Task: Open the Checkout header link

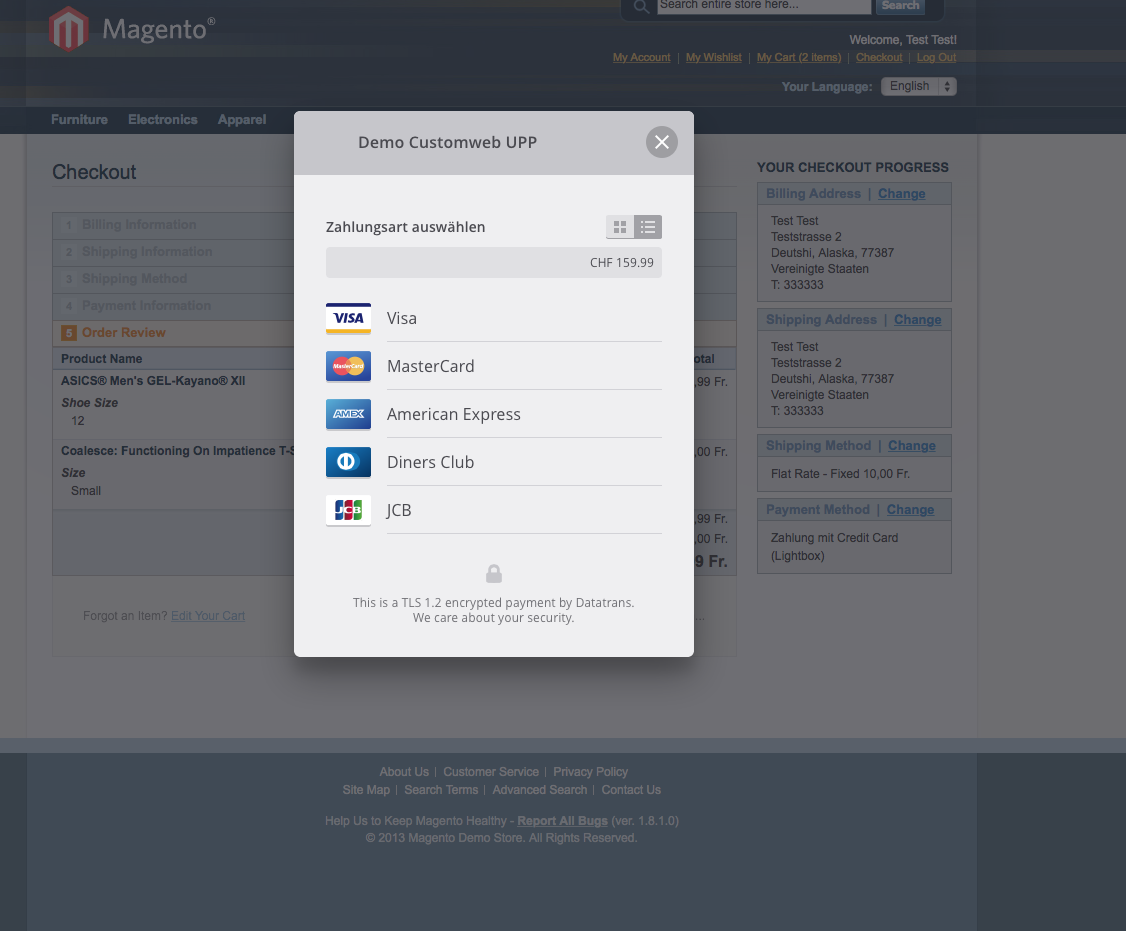Action: click(879, 57)
